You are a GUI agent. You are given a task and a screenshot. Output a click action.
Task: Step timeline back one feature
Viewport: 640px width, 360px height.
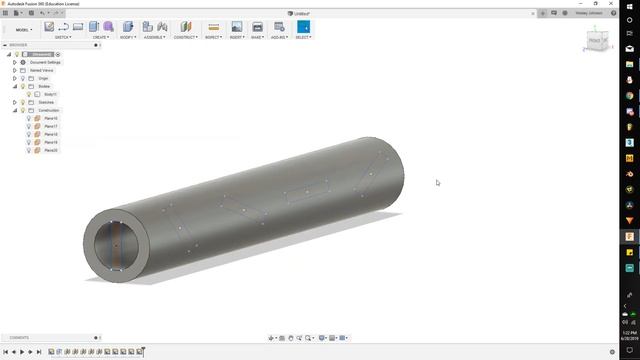pyautogui.click(x=14, y=352)
